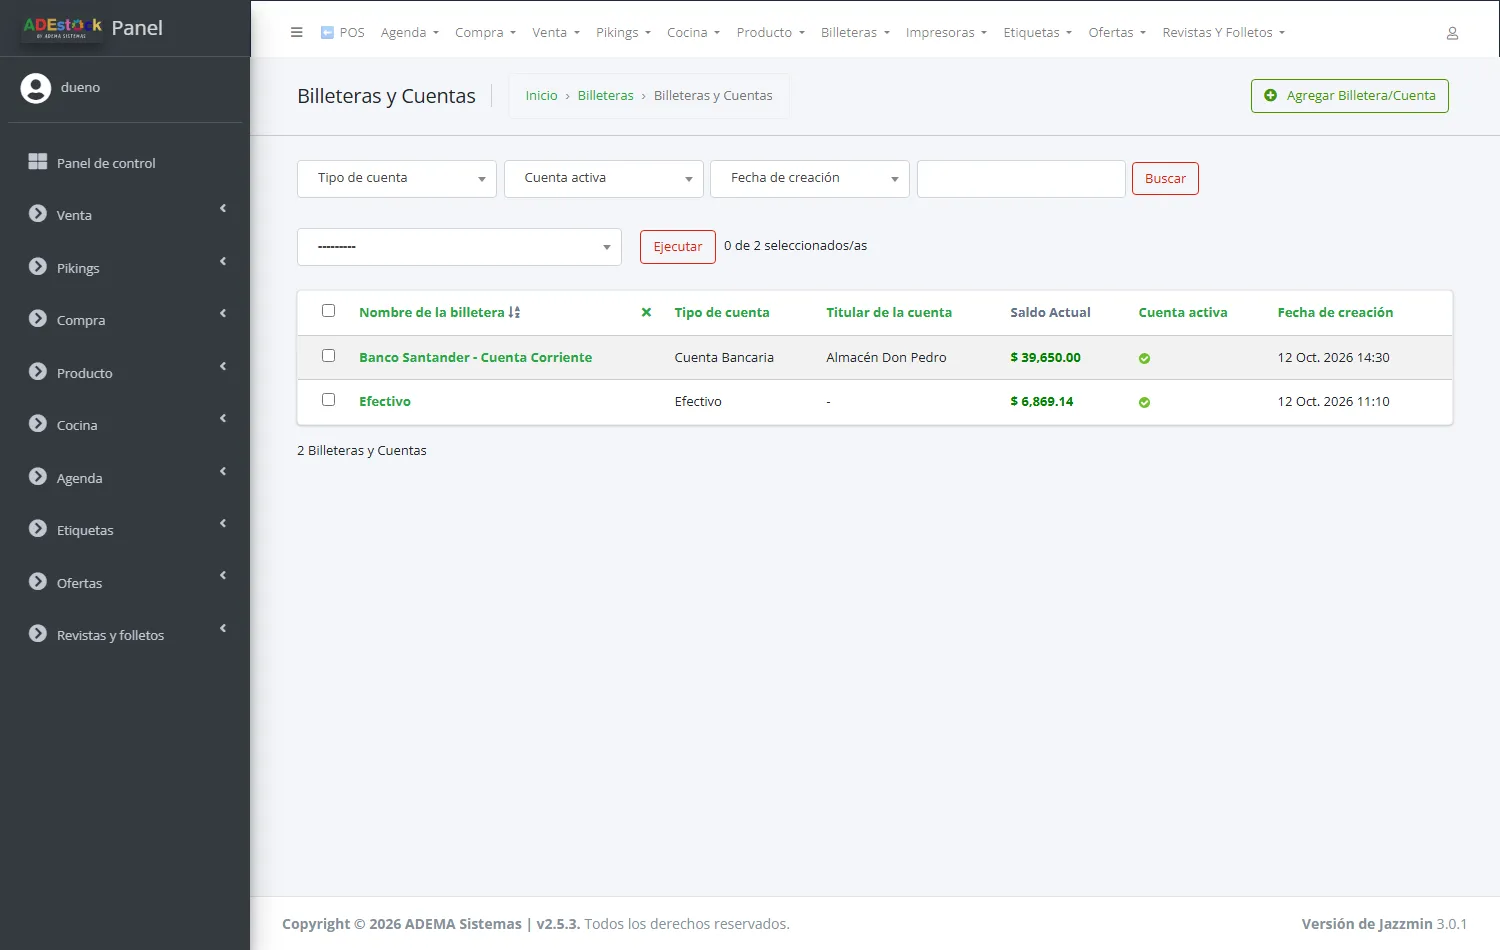
Task: Click the Panel de control grid icon
Action: pos(38,162)
